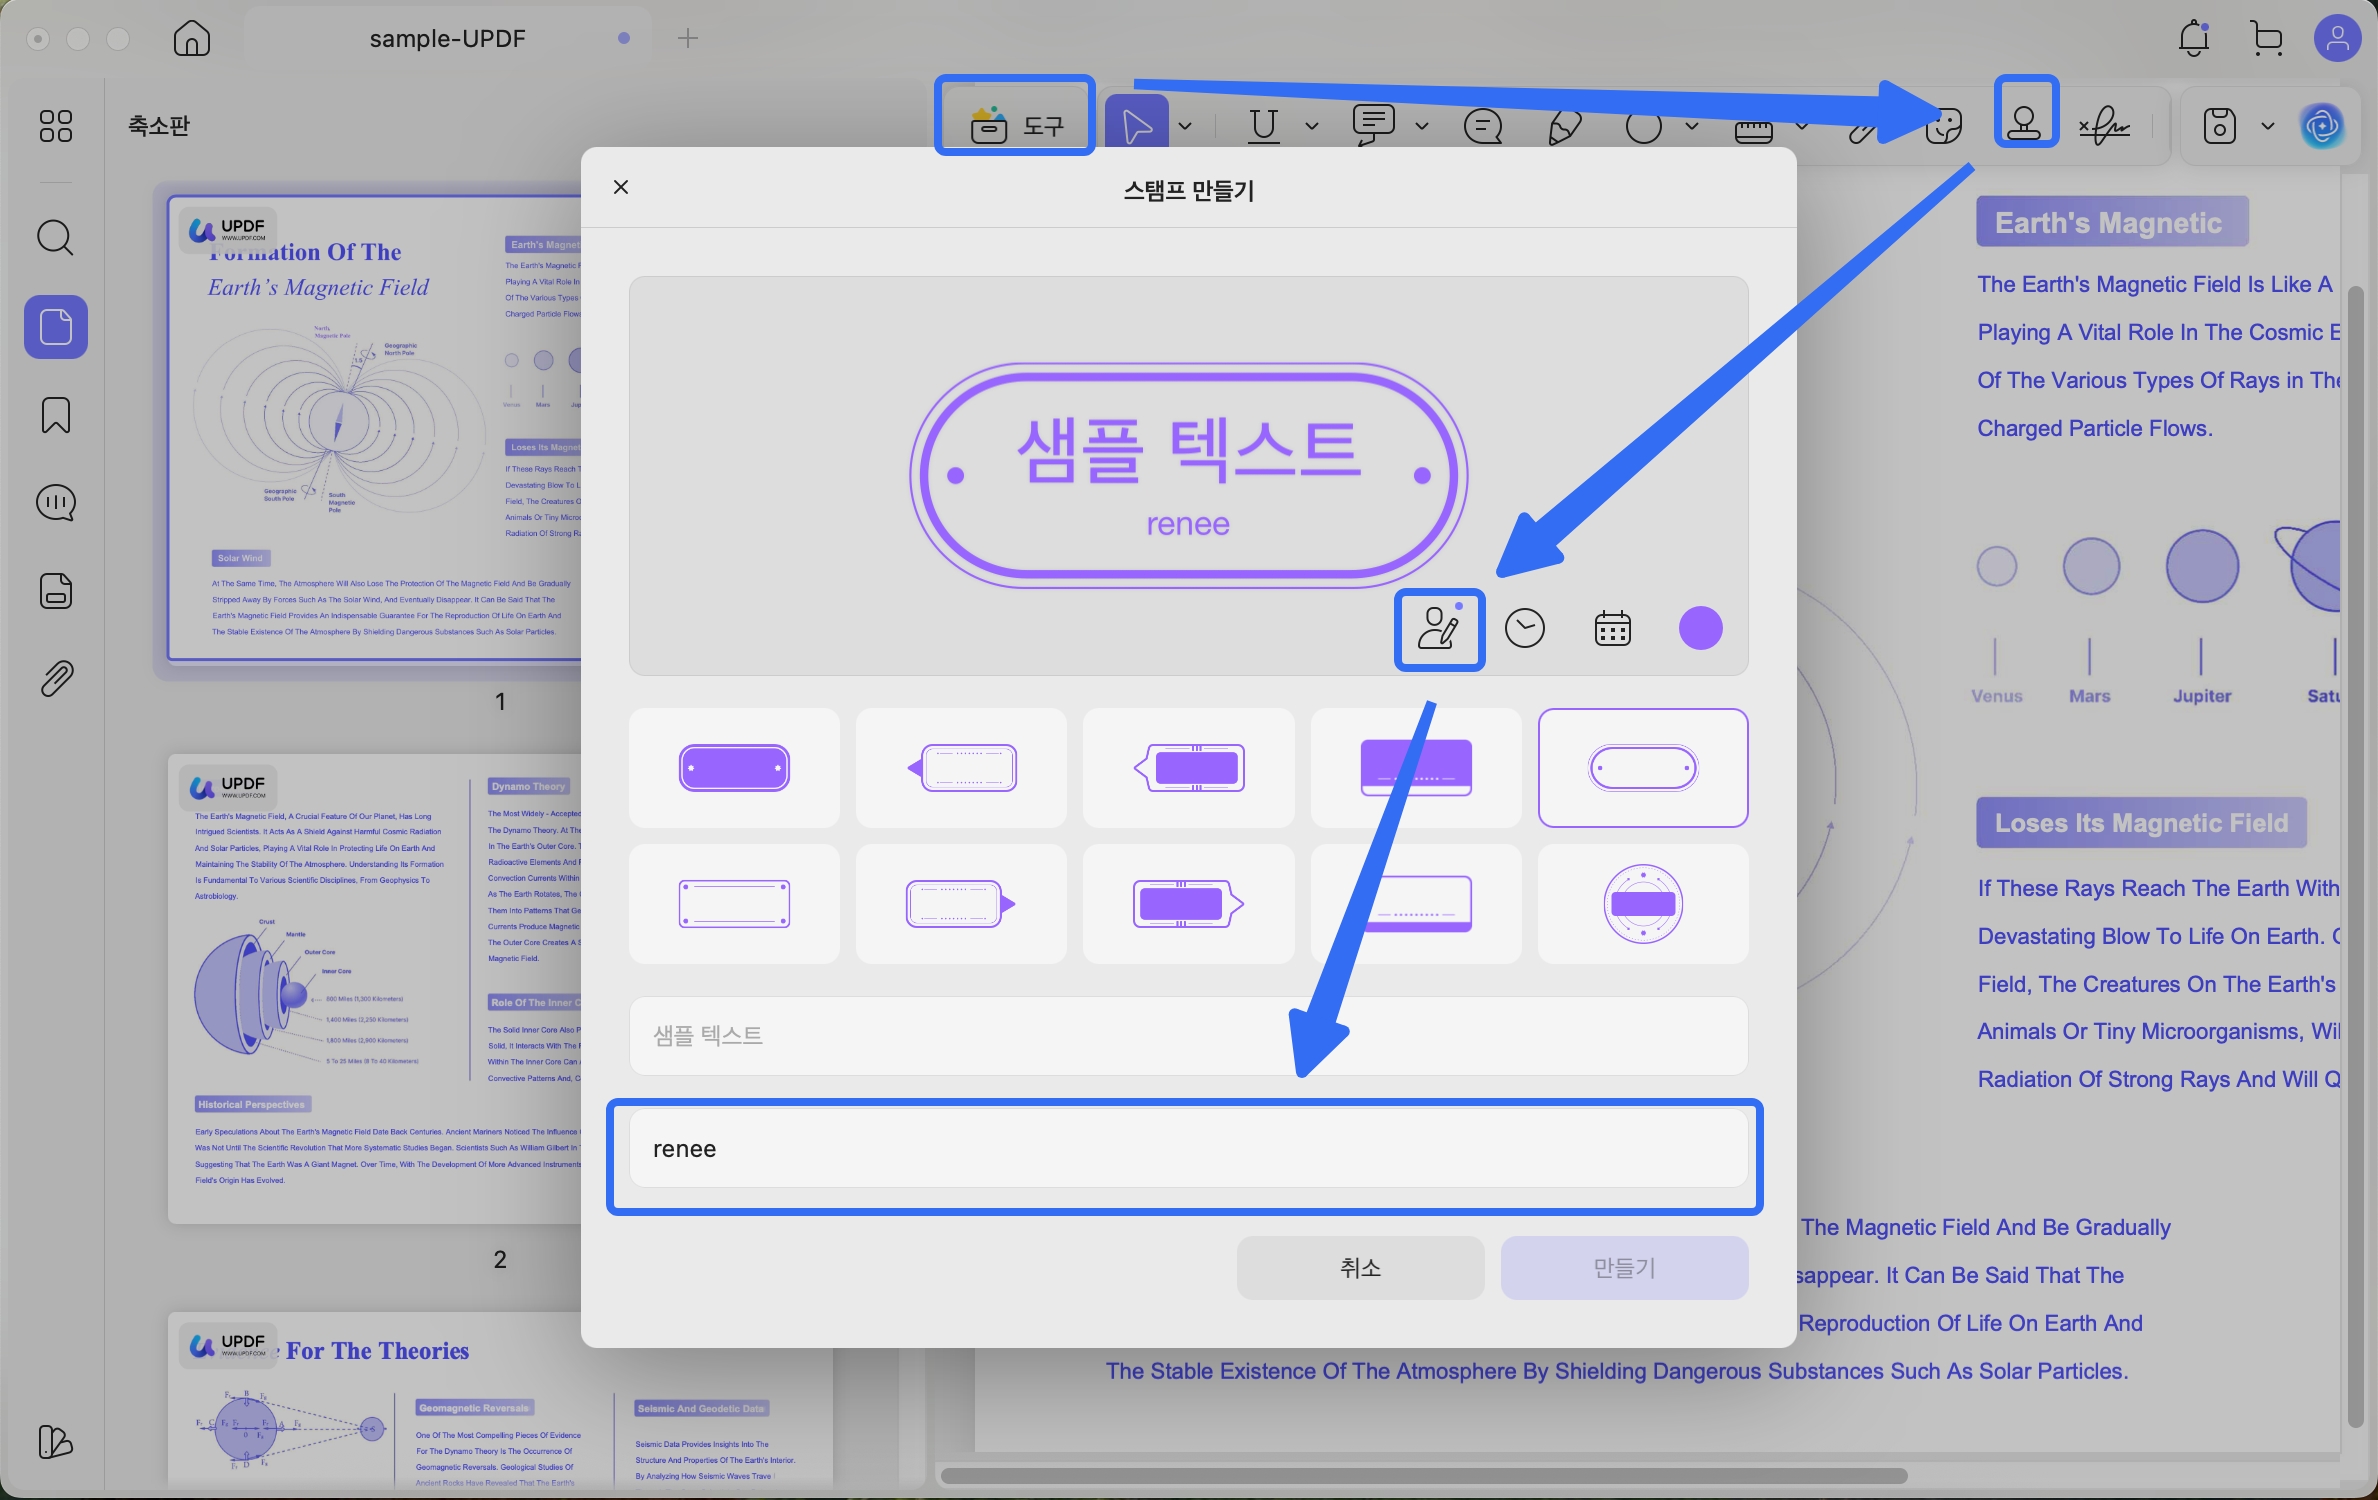
Task: Select the Pencil drawing tool
Action: [1564, 126]
